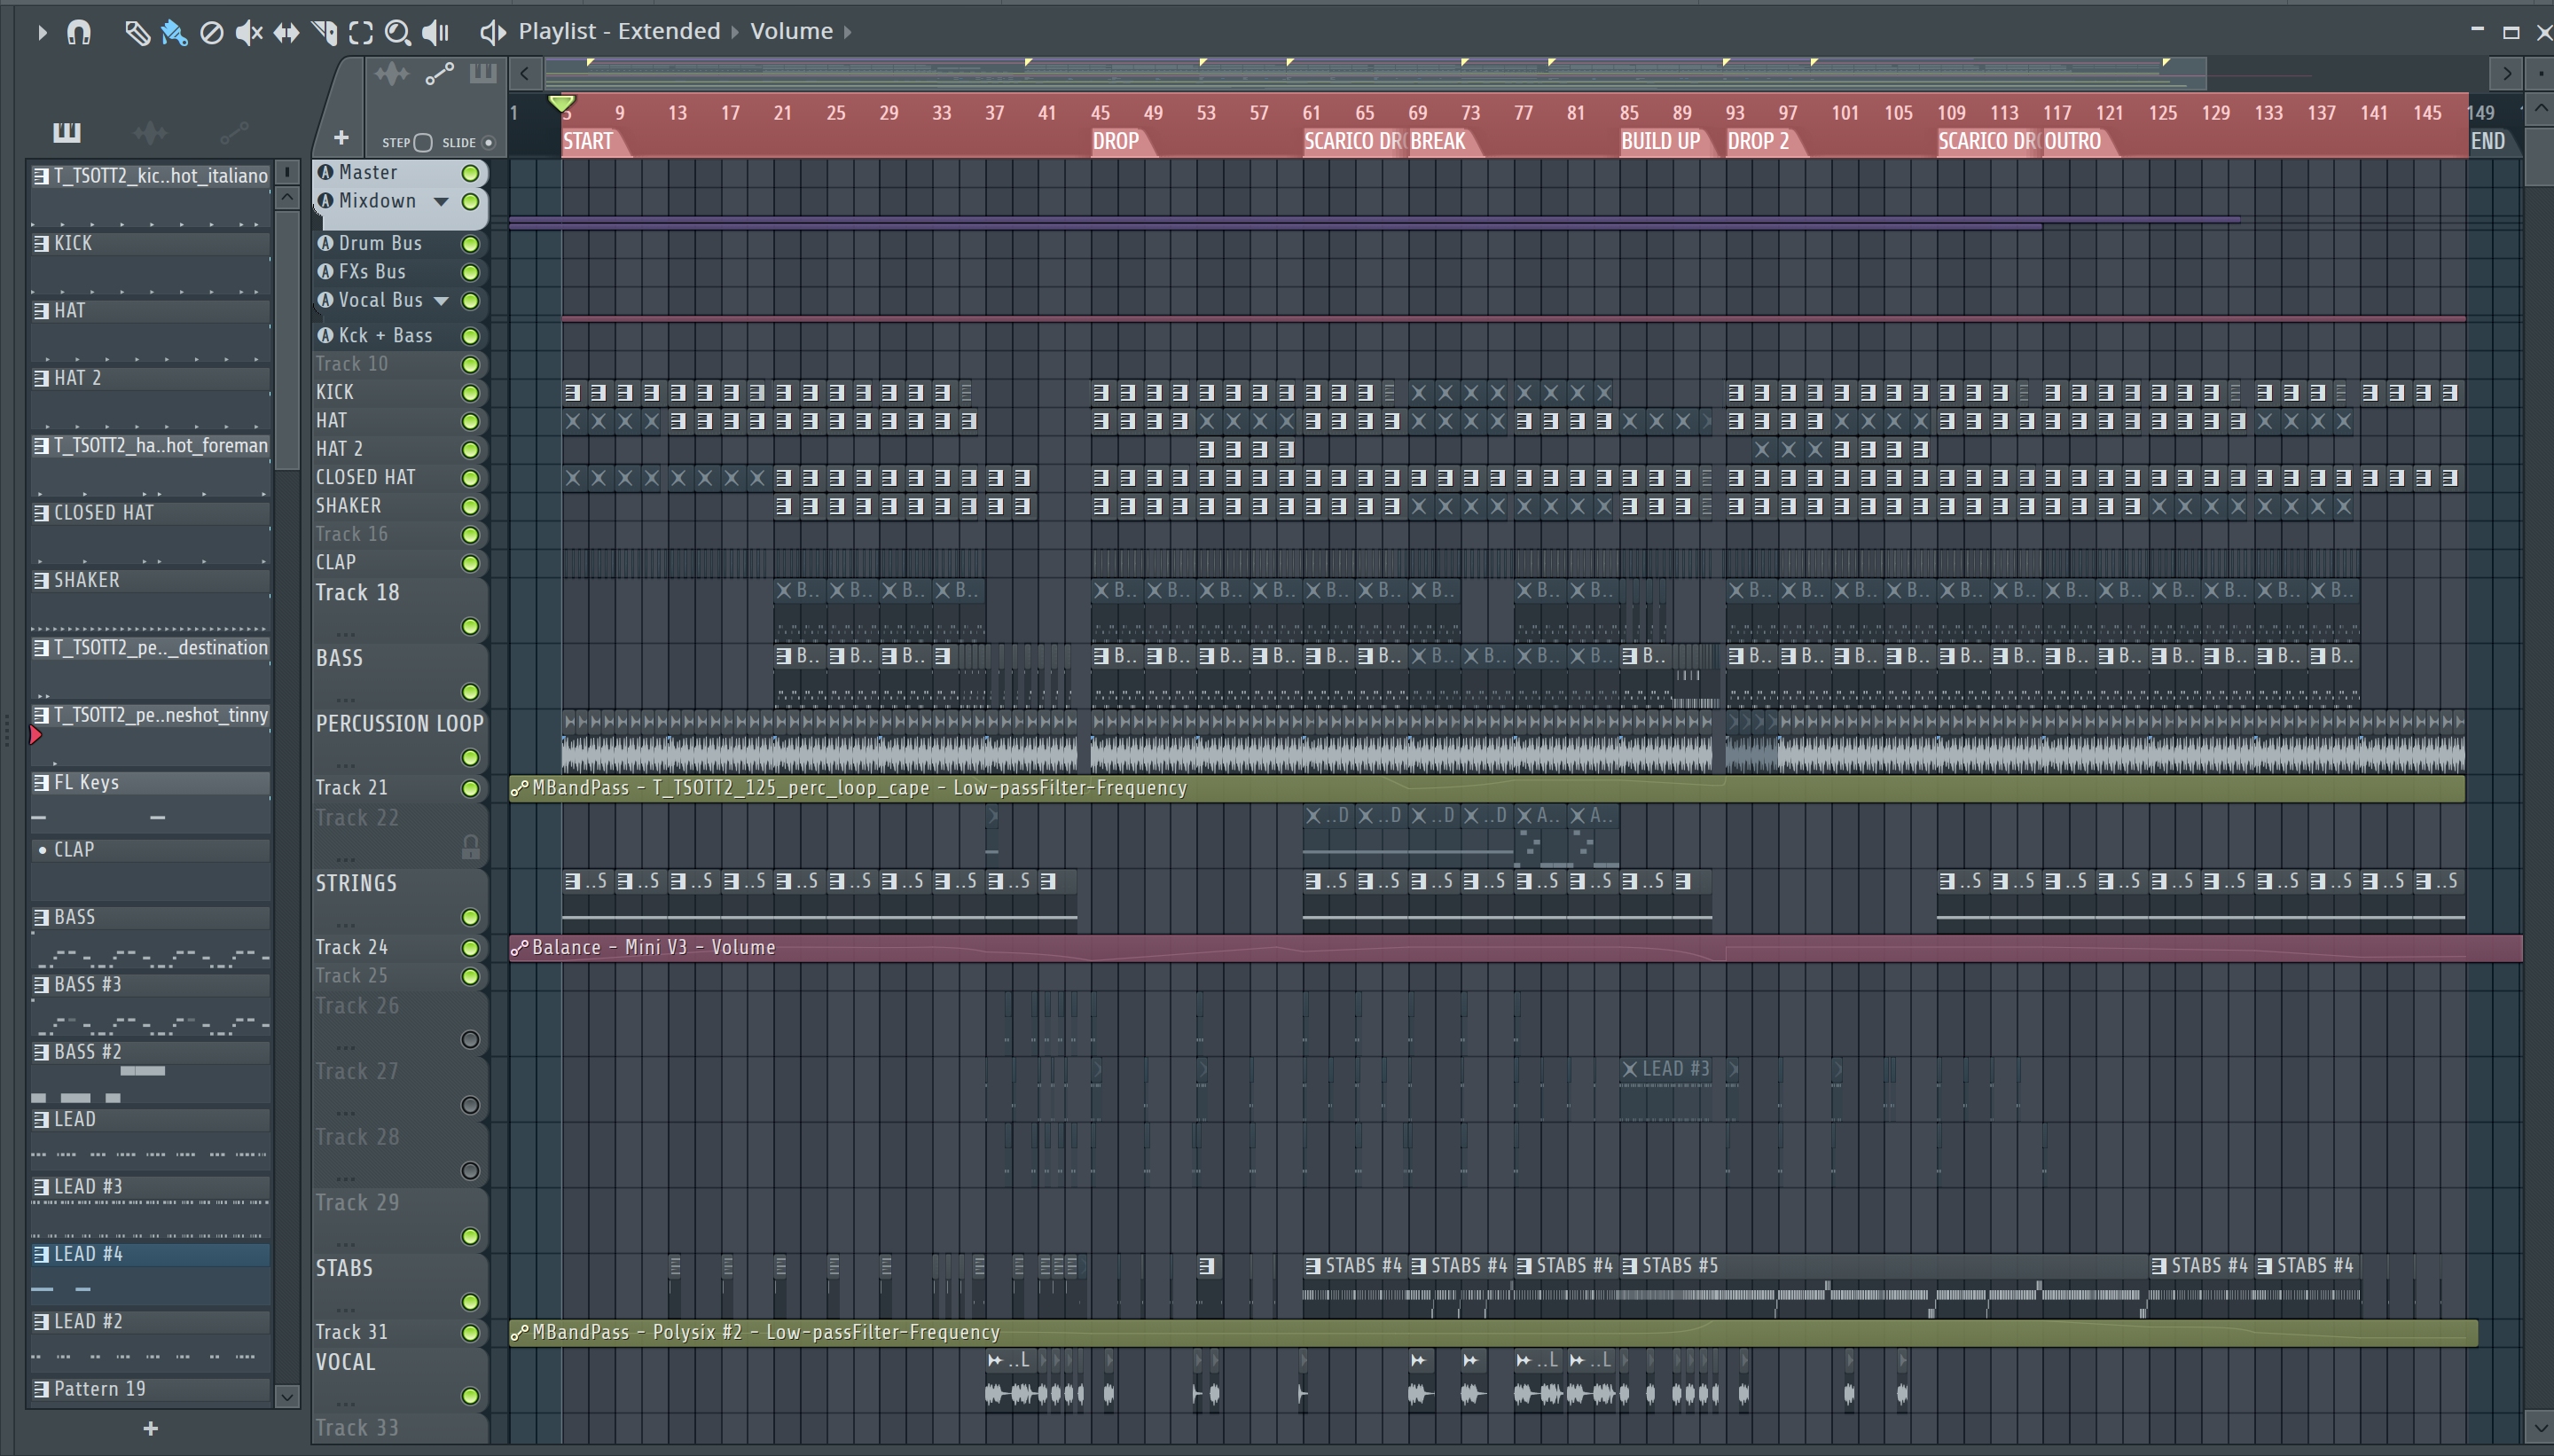Jump to the OUTRO marker
This screenshot has height=1456, width=2554.
[2073, 141]
